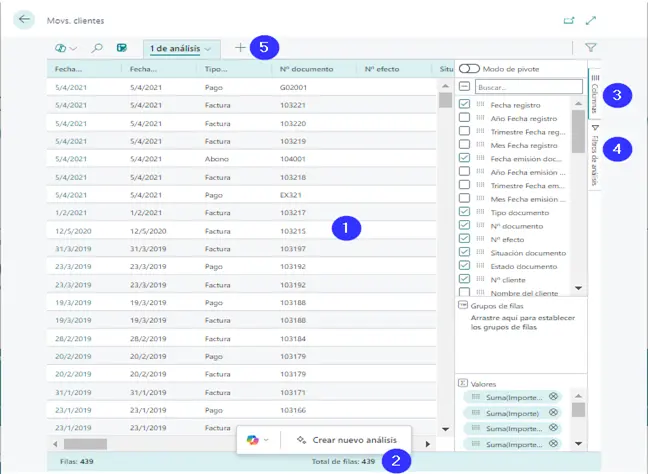
Task: Click the search magnifier icon
Action: pos(97,48)
